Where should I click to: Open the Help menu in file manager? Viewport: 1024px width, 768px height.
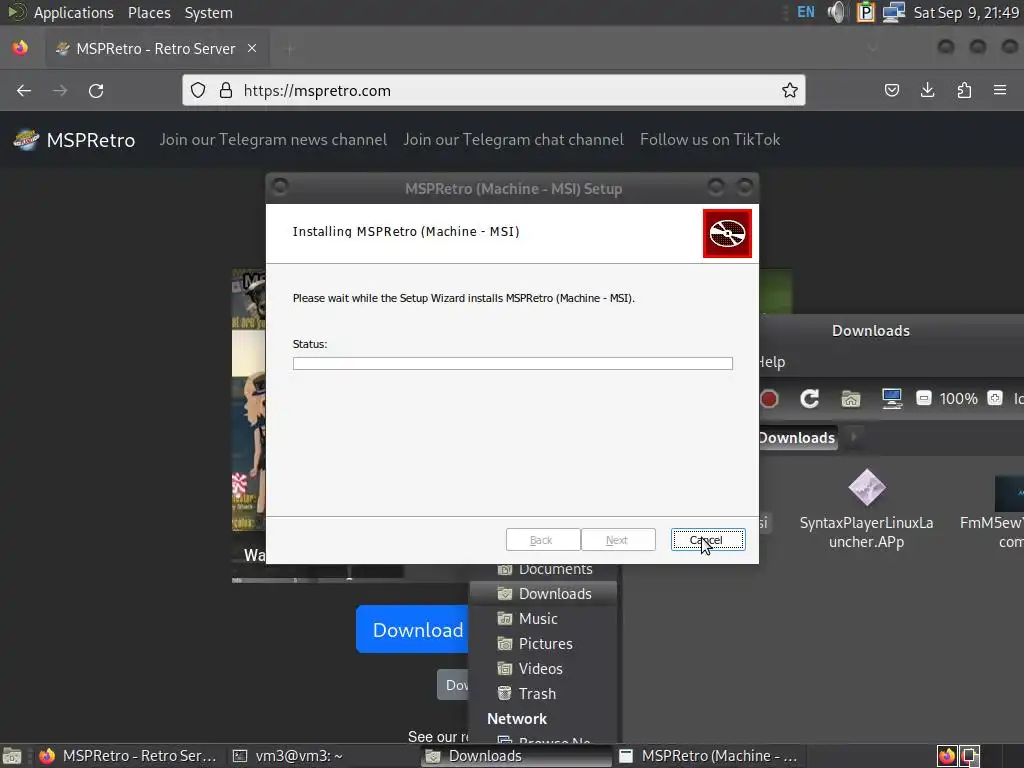click(771, 362)
